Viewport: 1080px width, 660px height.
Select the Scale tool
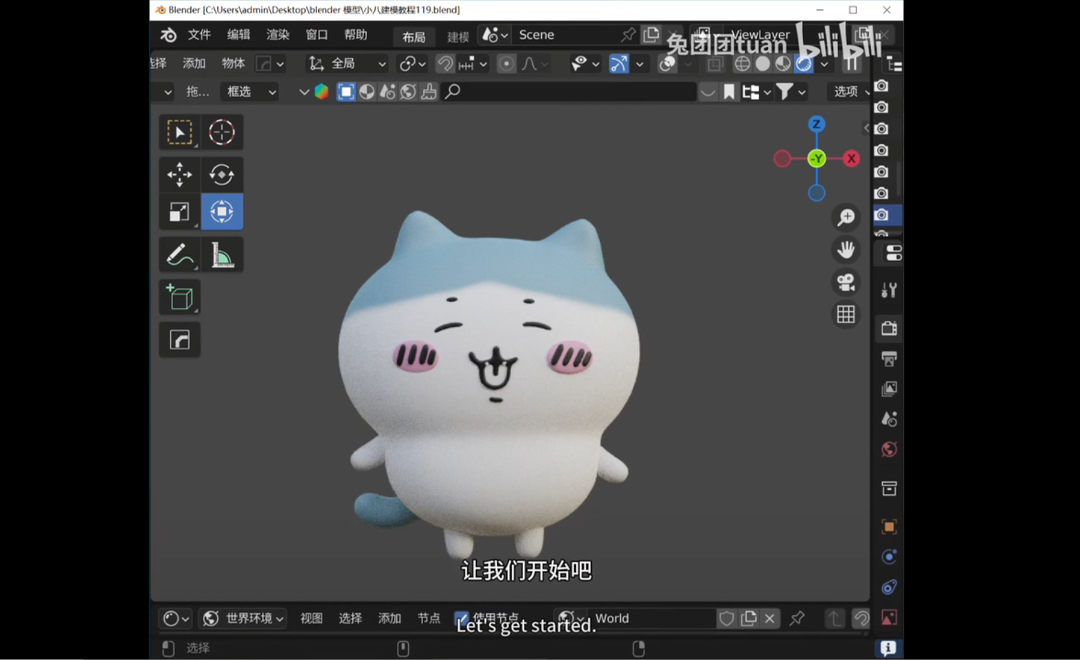coord(179,211)
